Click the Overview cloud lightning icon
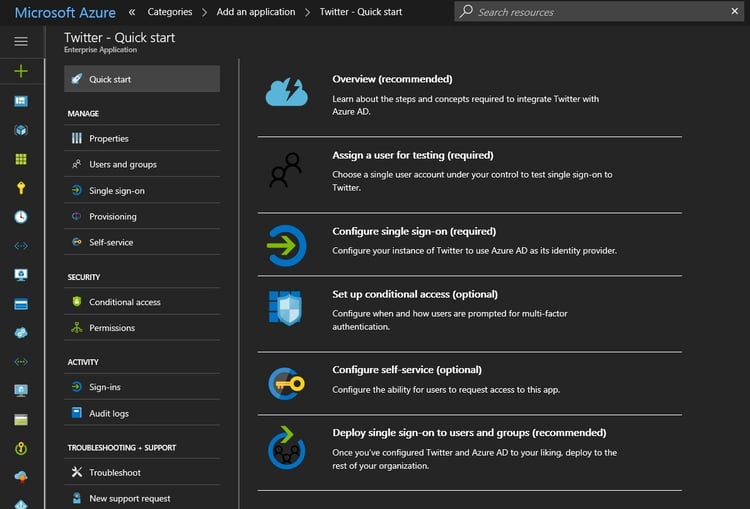 286,93
